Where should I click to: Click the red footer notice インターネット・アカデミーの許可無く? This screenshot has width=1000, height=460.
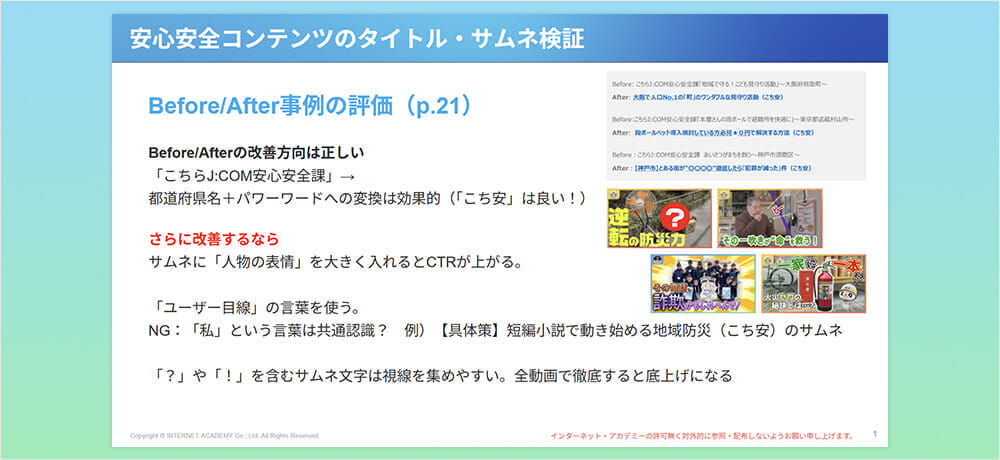pos(702,436)
